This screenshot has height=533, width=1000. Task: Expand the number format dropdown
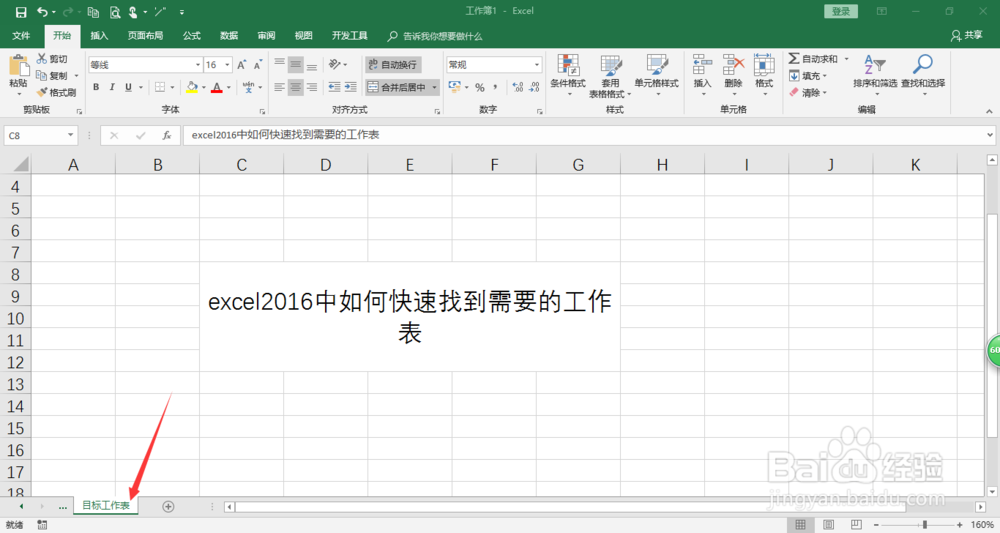[537, 65]
